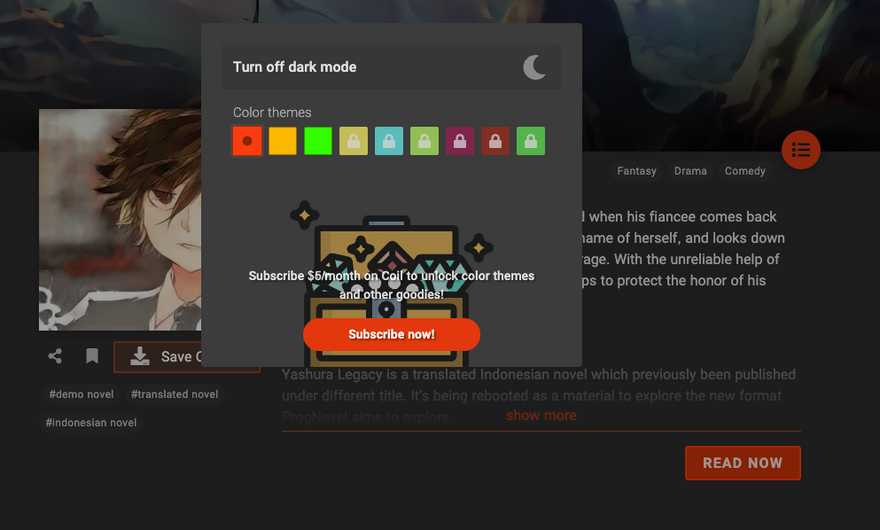The width and height of the screenshot is (880, 530).
Task: Open the #translated novel tag
Action: (x=175, y=394)
